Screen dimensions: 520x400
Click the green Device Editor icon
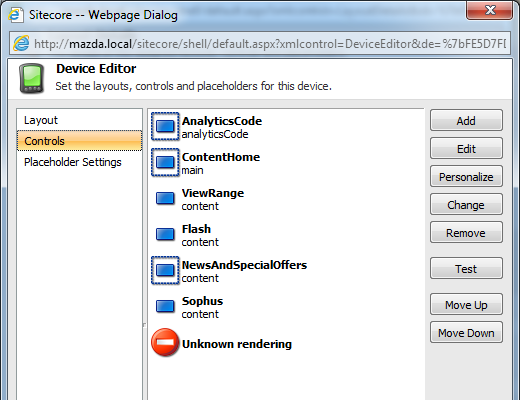point(32,78)
